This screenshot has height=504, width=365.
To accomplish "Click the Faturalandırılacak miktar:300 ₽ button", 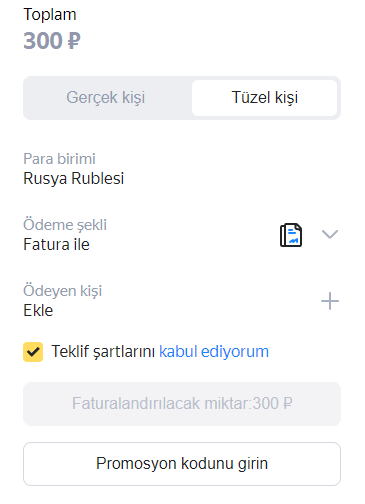I will pos(182,404).
